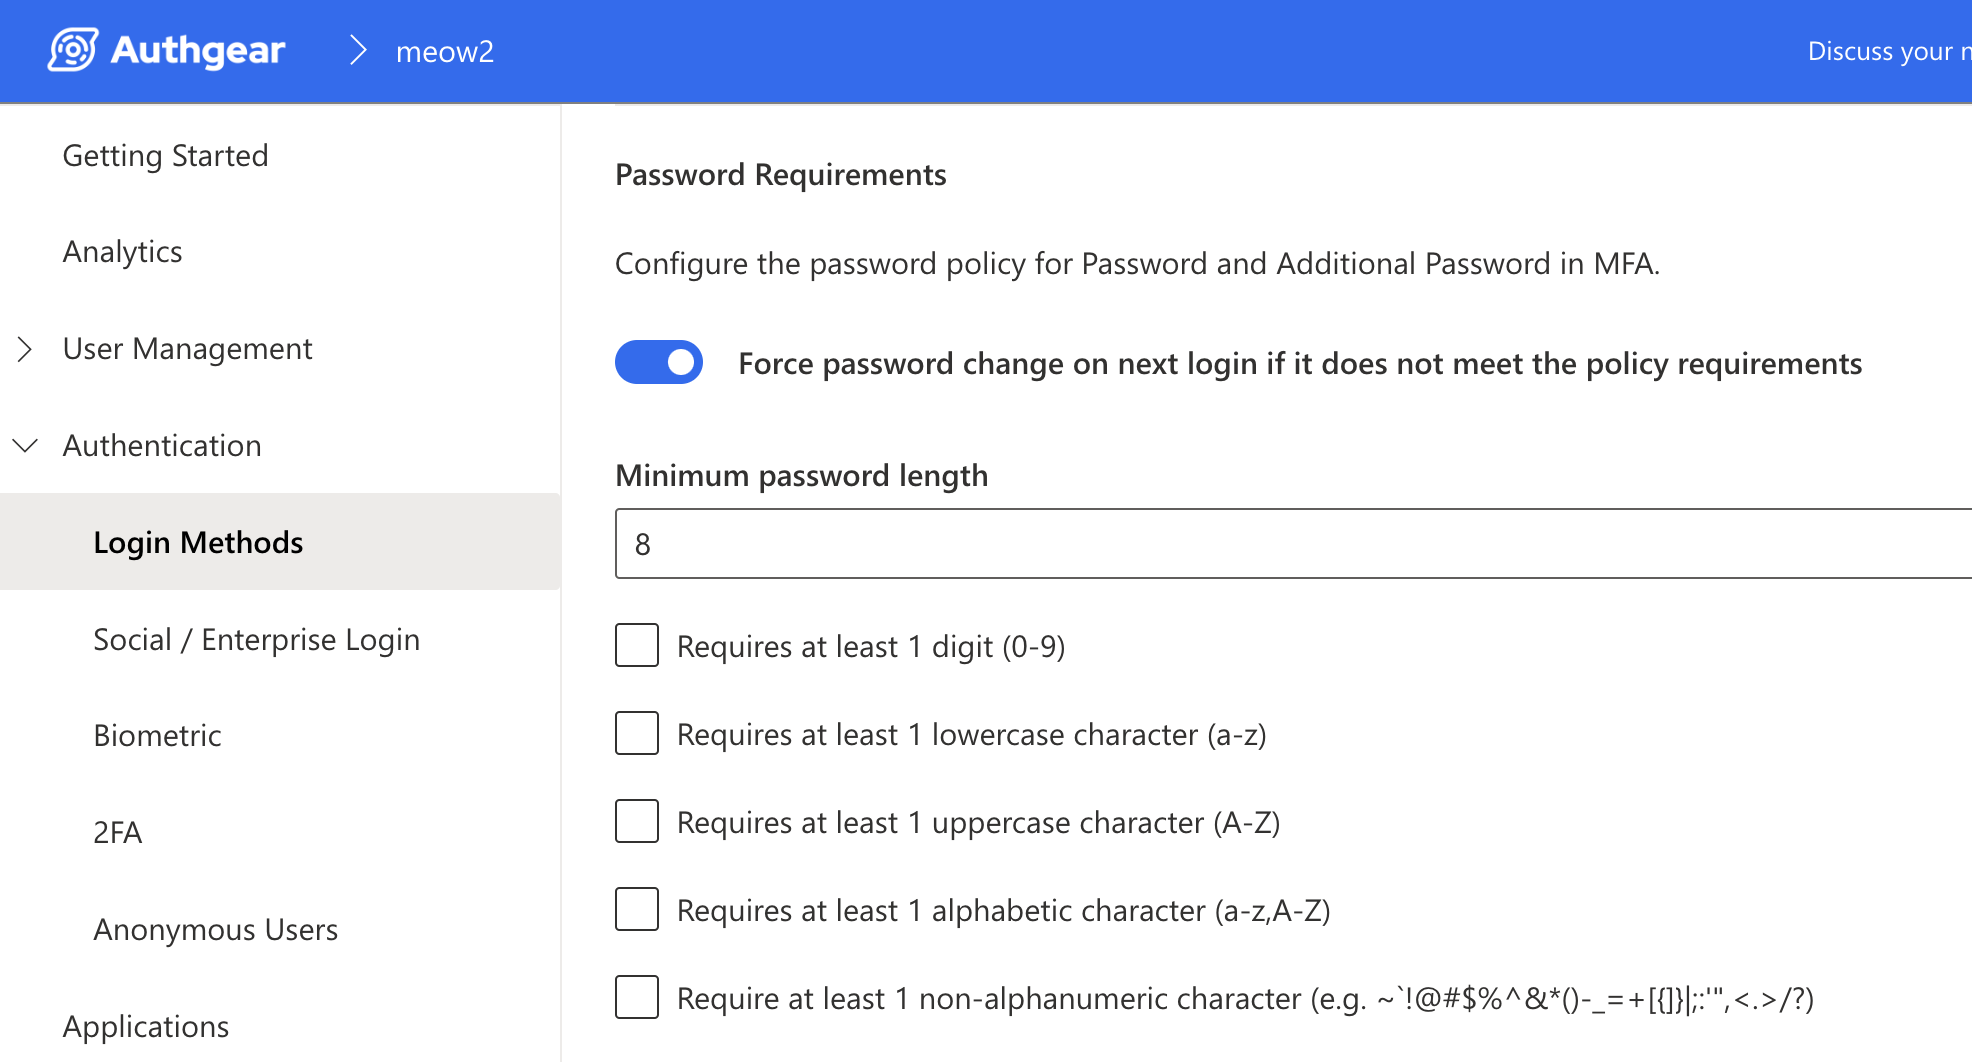Navigate to 2FA settings
Viewport: 1972px width, 1062px height.
point(117,833)
